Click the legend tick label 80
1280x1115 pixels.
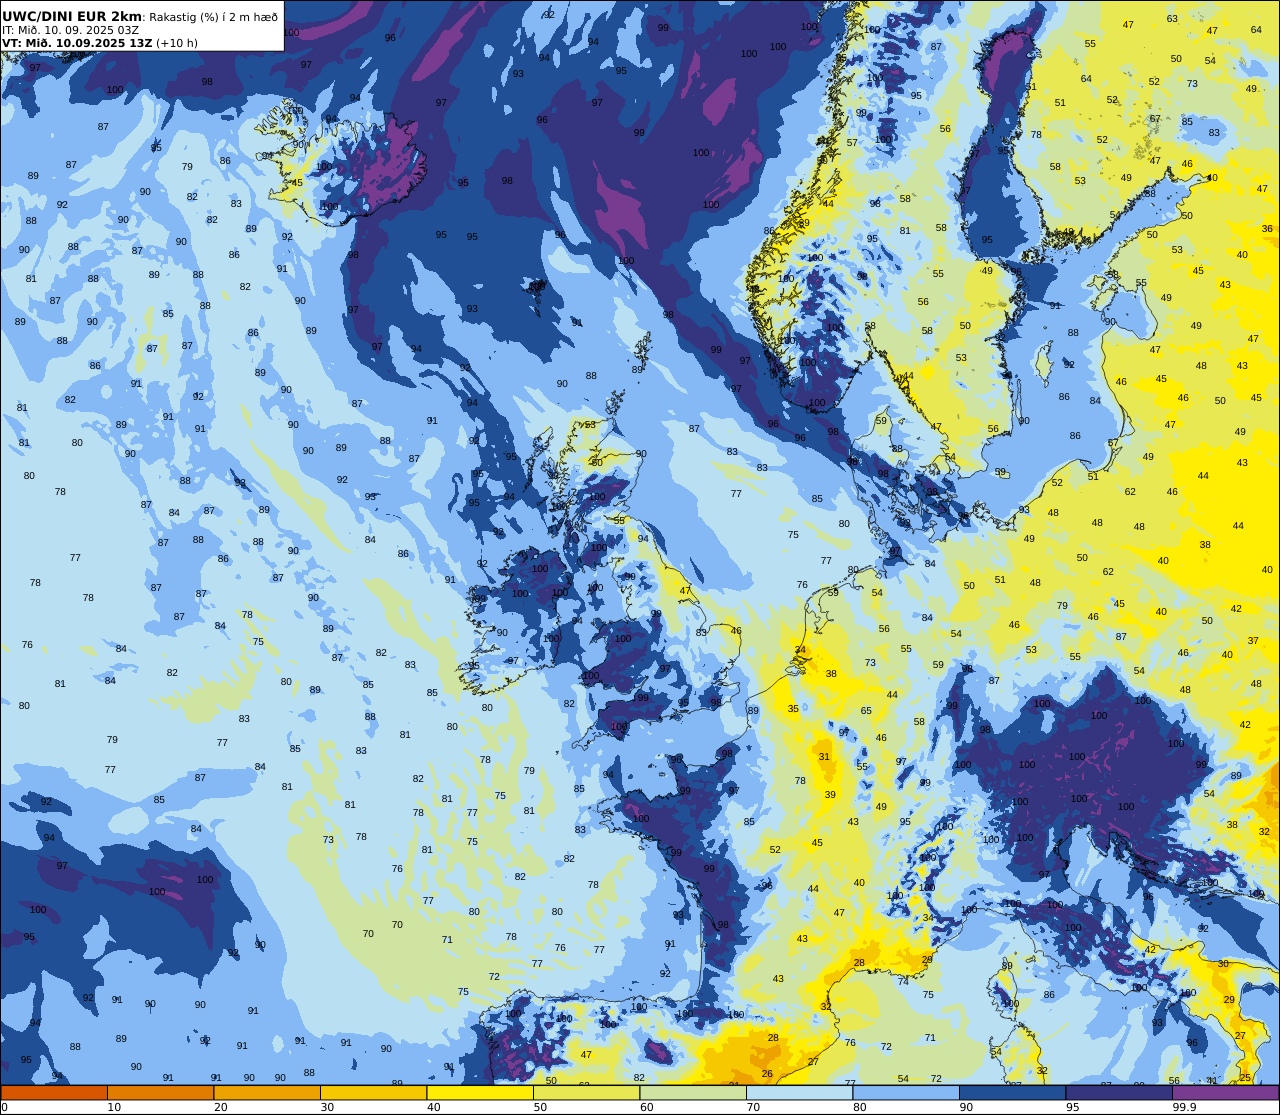[x=860, y=1107]
